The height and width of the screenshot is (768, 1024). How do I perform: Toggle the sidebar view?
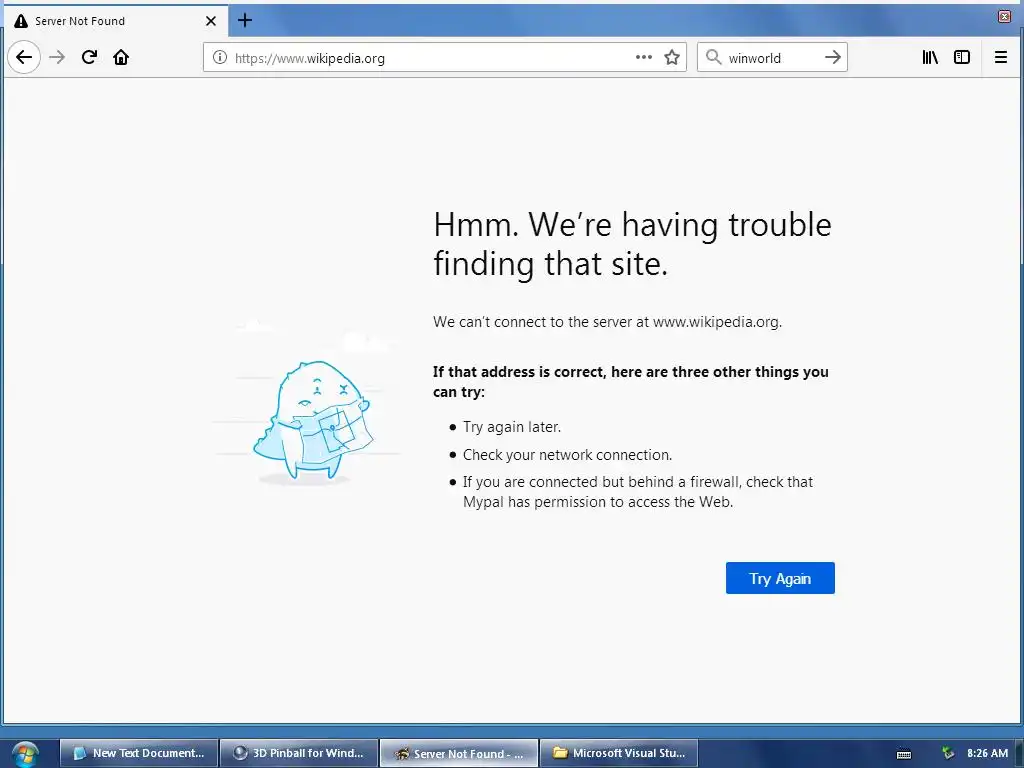pos(962,57)
